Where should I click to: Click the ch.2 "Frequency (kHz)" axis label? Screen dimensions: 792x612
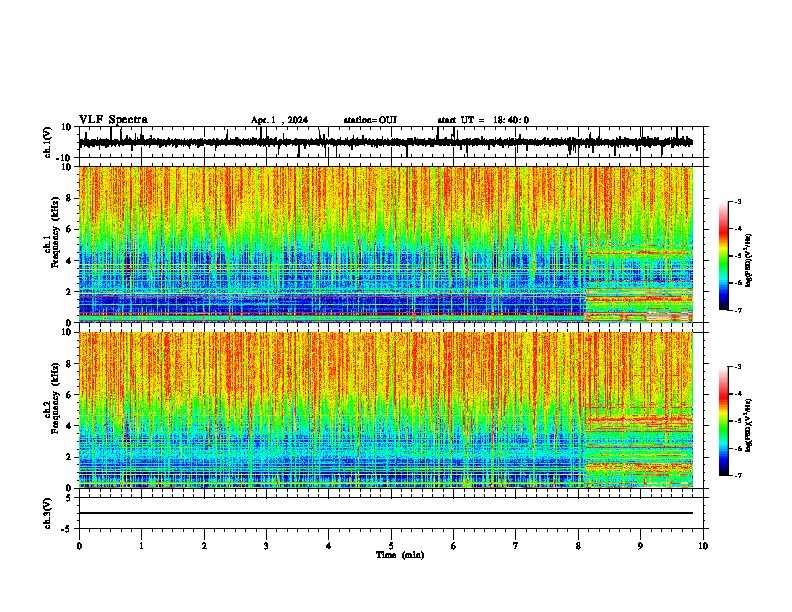pos(55,398)
